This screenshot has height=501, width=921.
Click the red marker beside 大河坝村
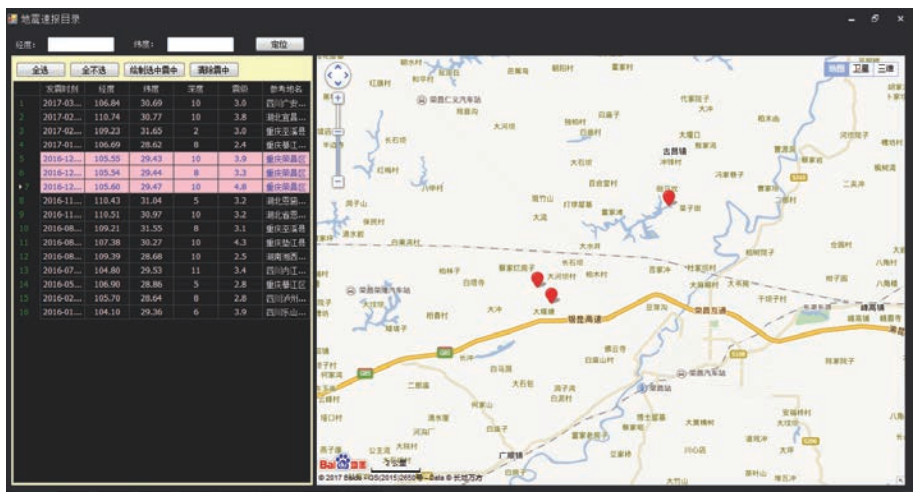pyautogui.click(x=537, y=279)
